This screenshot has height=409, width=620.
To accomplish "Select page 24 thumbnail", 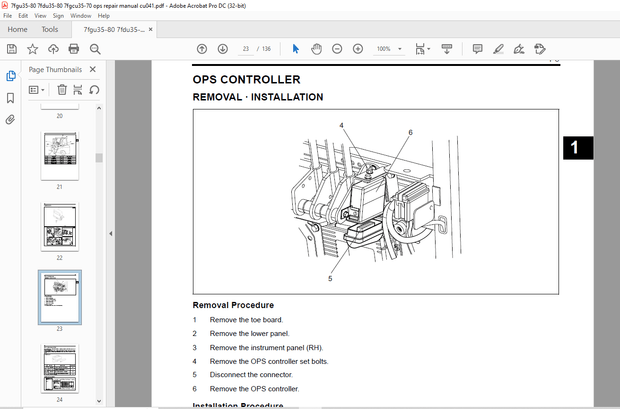I will (60, 368).
